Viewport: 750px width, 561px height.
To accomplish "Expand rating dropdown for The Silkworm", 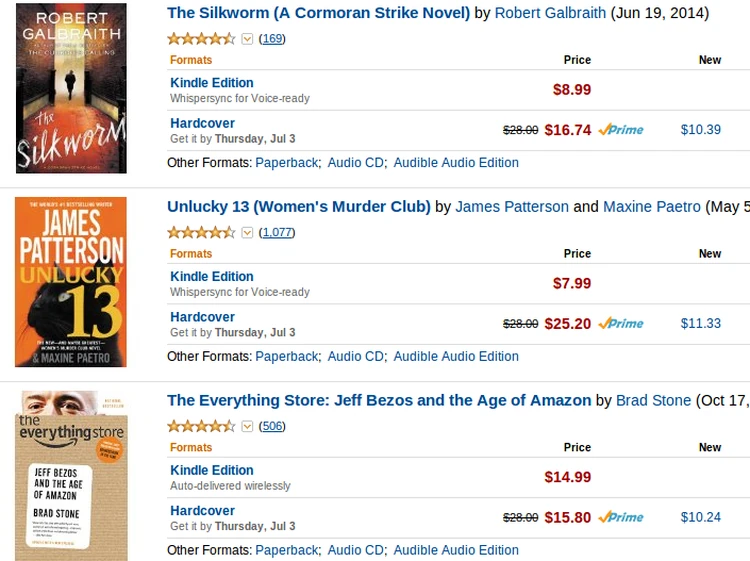I will click(247, 39).
